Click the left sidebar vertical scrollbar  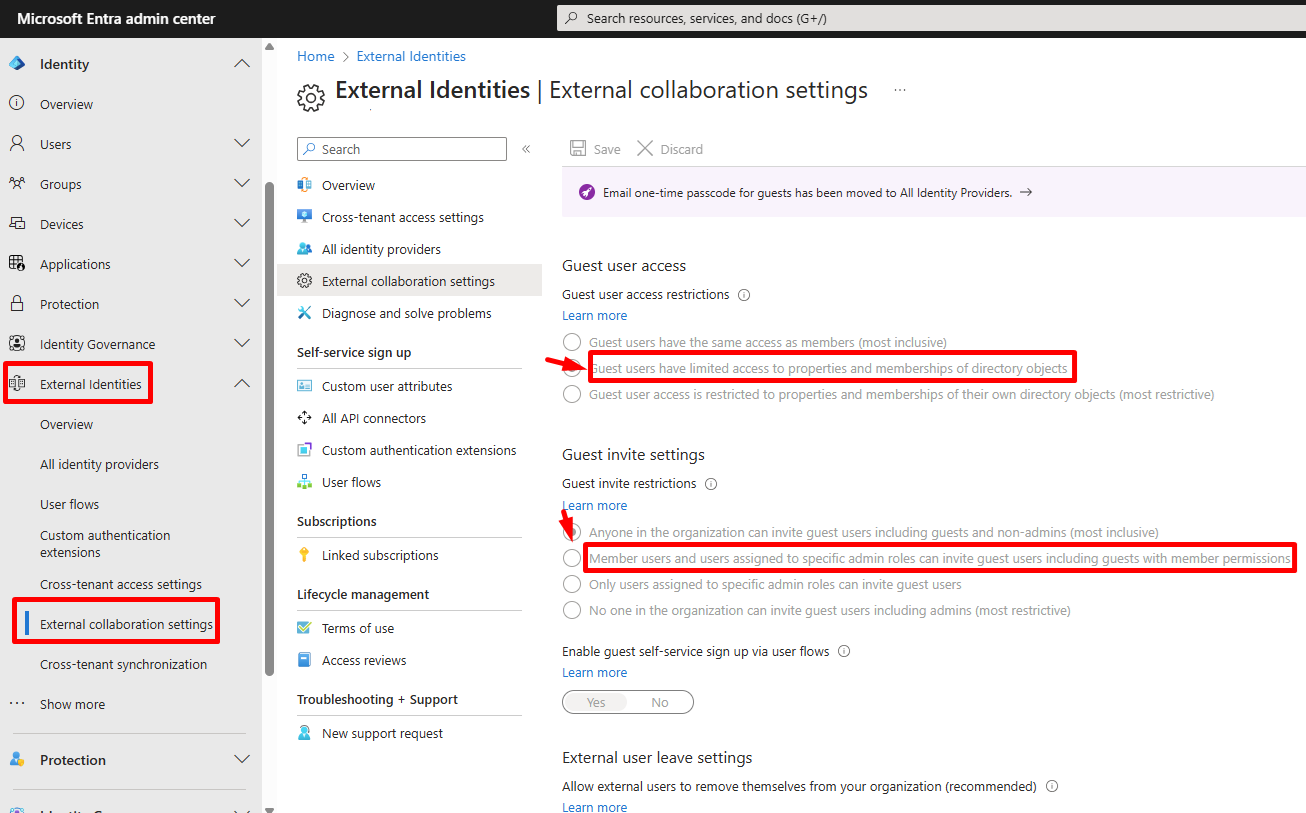pyautogui.click(x=269, y=430)
